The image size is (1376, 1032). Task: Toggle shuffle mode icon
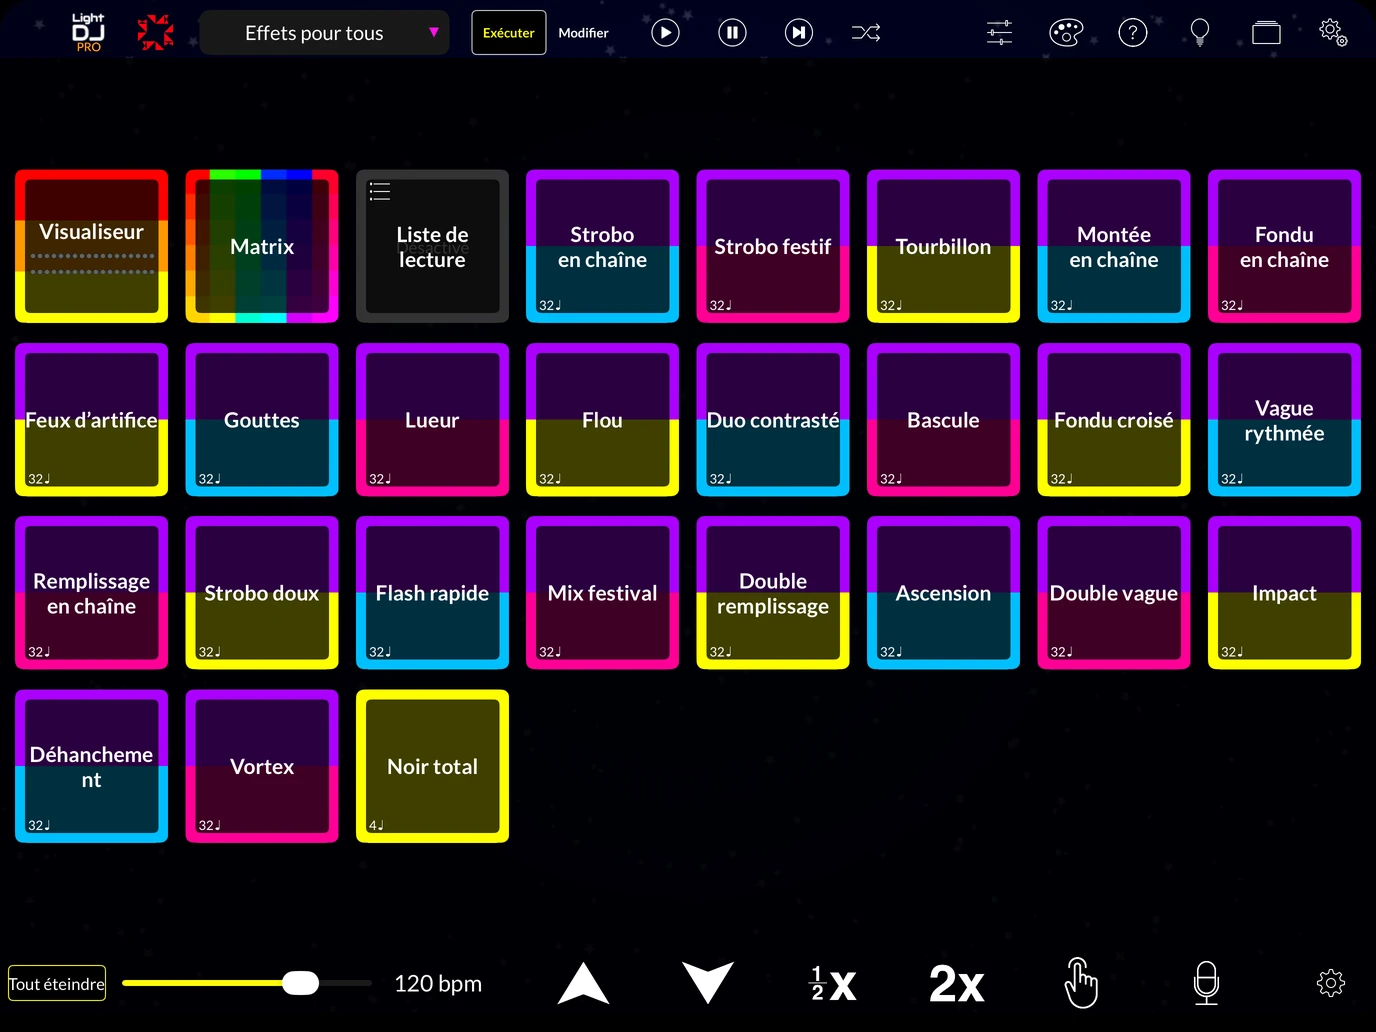pos(866,33)
